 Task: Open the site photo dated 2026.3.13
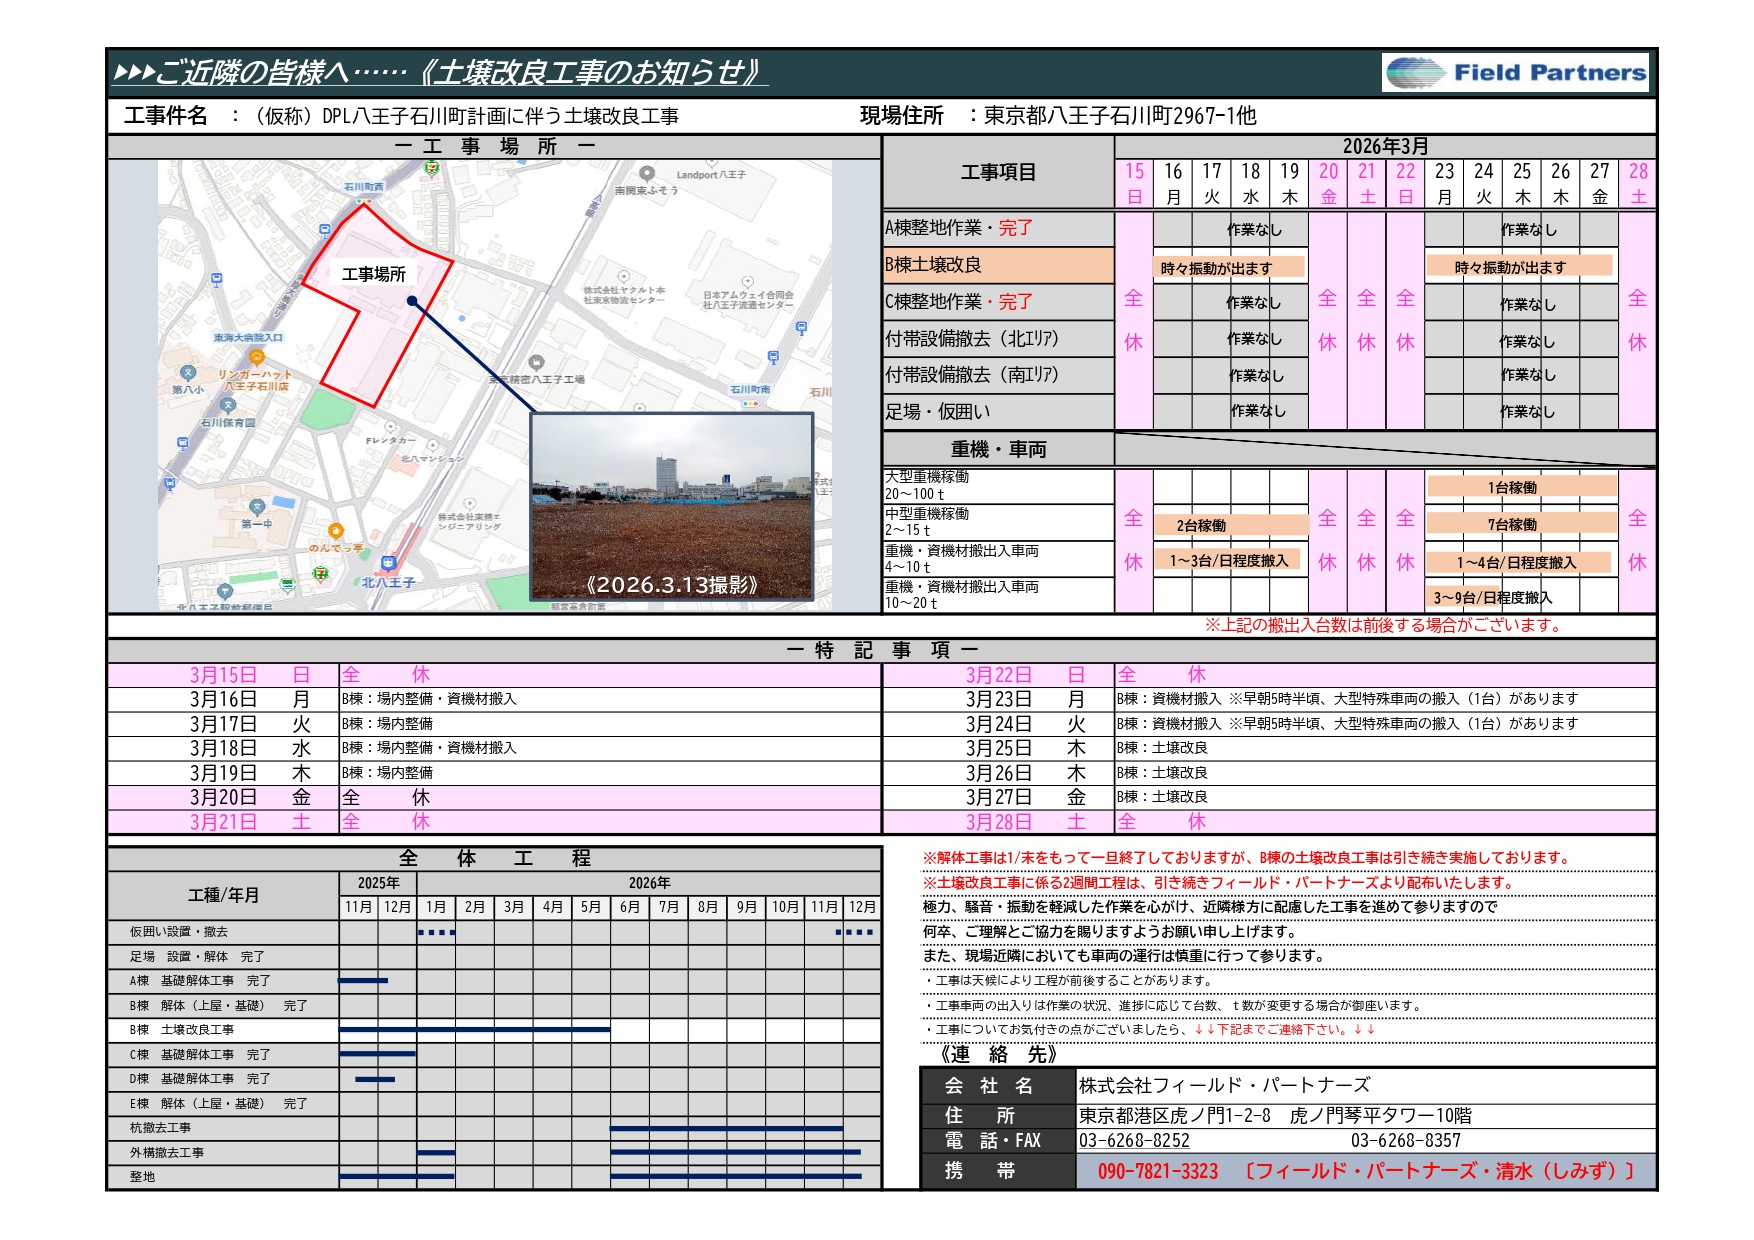point(671,506)
